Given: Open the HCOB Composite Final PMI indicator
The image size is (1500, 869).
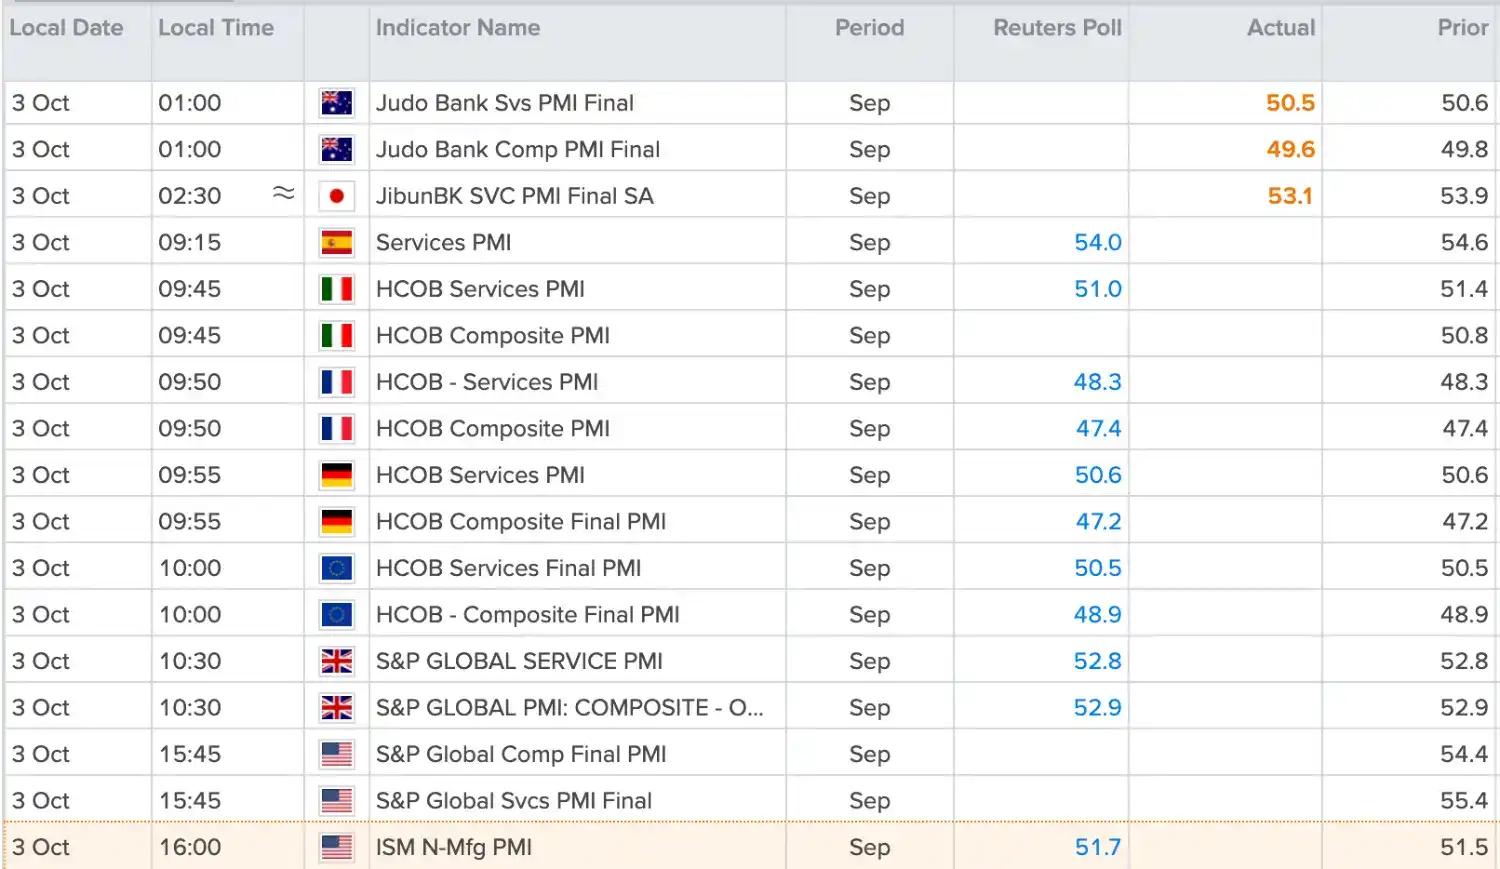Looking at the screenshot, I should coord(521,521).
